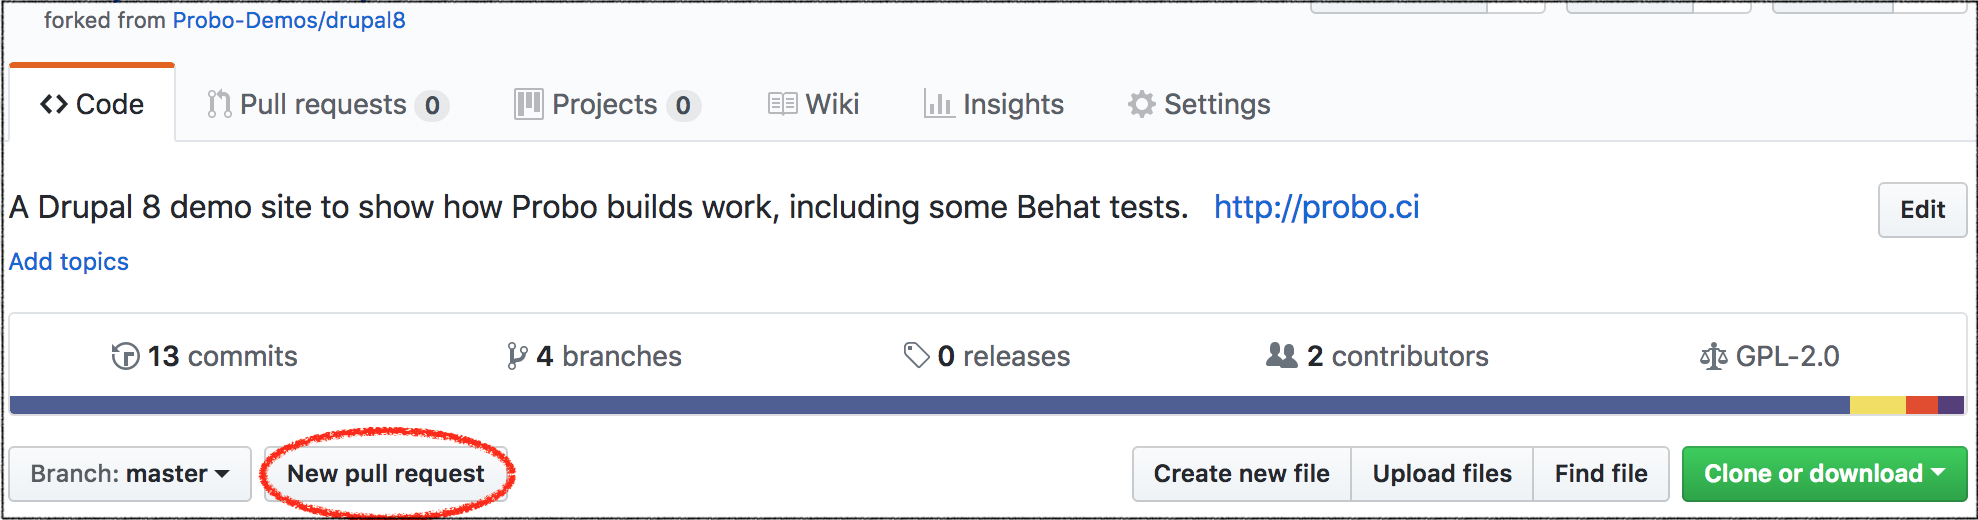Select the Code tab
The height and width of the screenshot is (520, 1978).
pos(92,105)
